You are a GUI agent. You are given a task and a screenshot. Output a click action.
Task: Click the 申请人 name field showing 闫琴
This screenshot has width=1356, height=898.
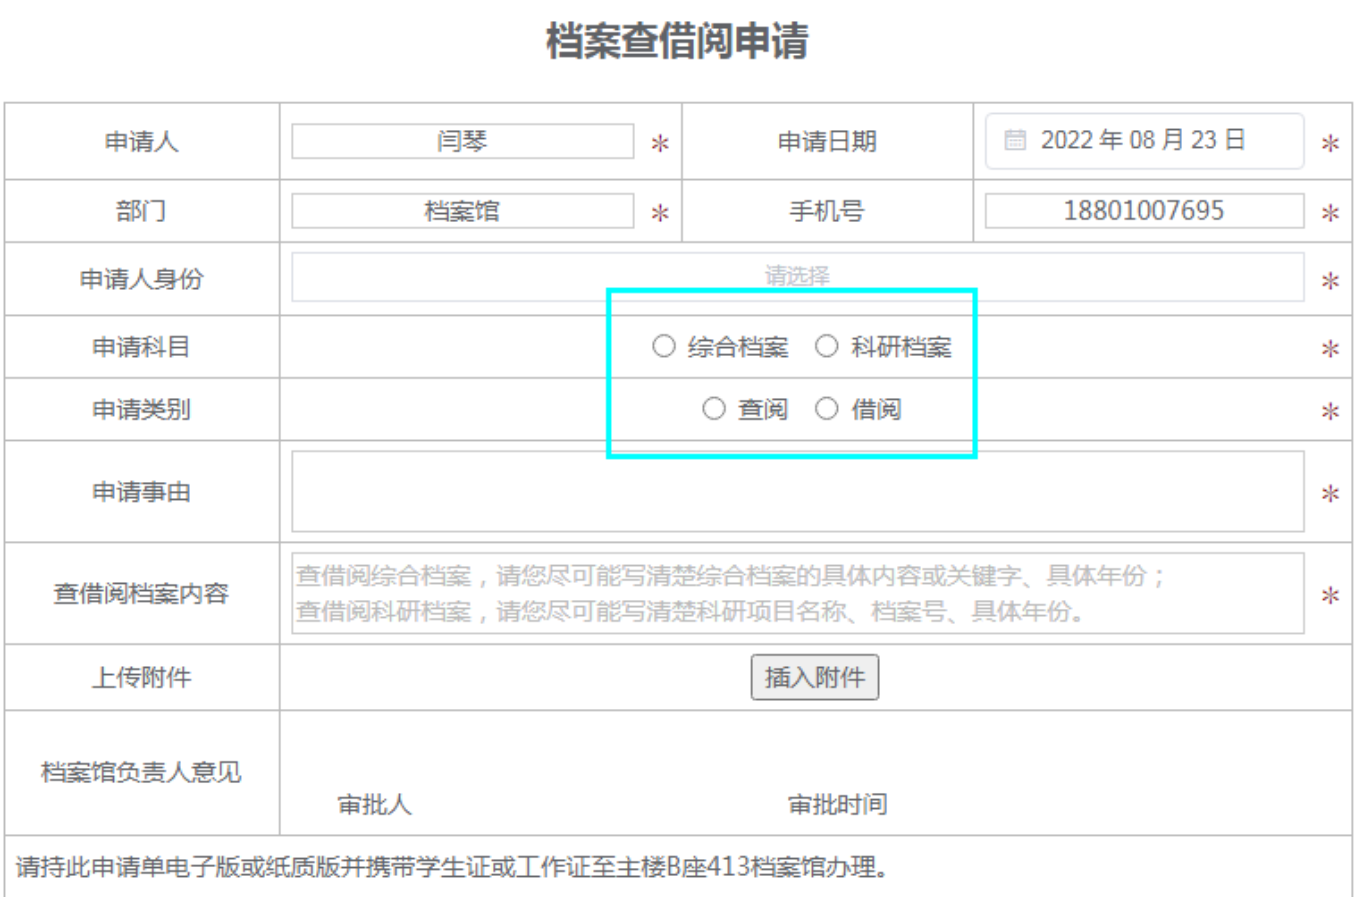pyautogui.click(x=462, y=141)
